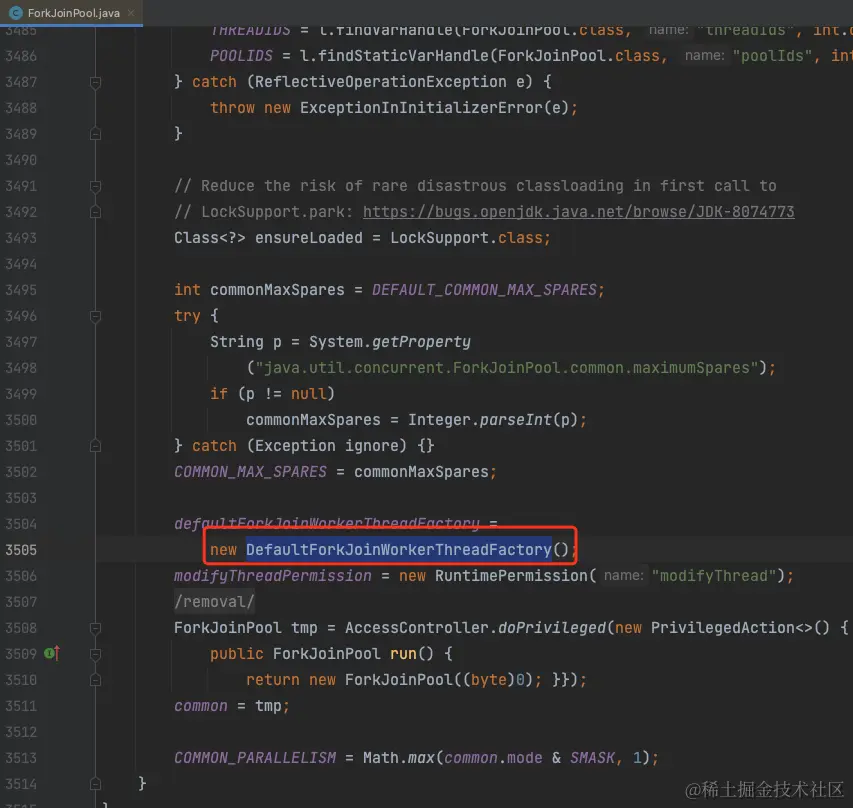This screenshot has height=808, width=853.
Task: Close the ForkJoinPool.java editor tab
Action: (131, 13)
